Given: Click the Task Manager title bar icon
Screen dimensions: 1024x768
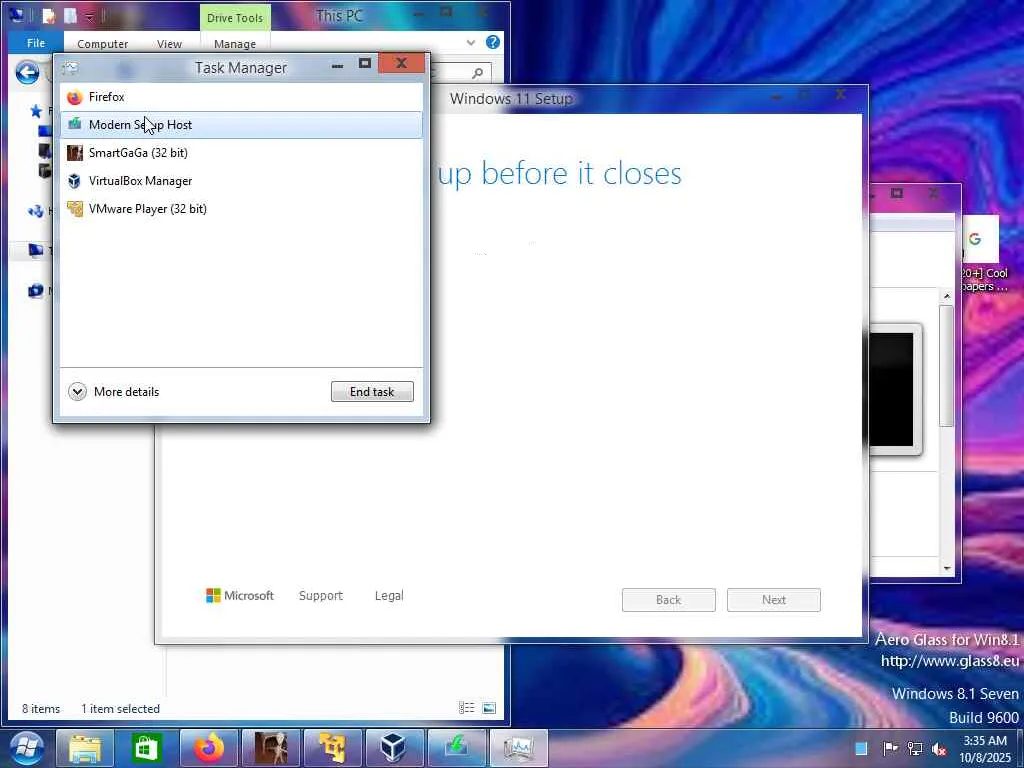Looking at the screenshot, I should pyautogui.click(x=70, y=67).
